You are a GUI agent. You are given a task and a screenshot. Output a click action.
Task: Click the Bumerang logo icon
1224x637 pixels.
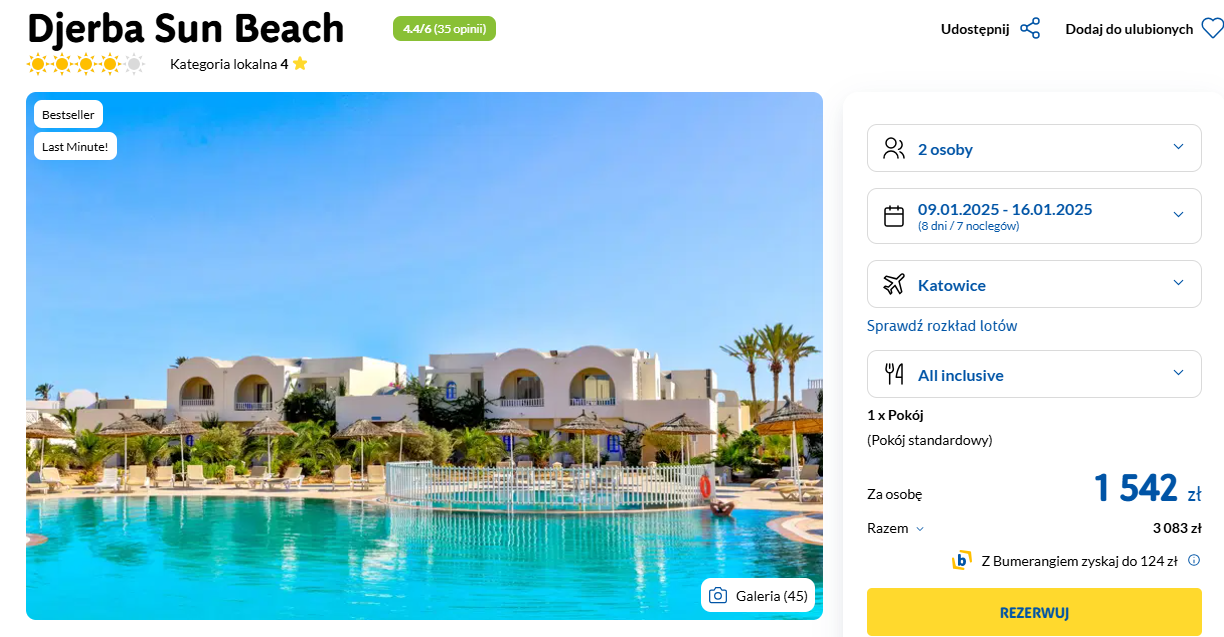tap(962, 561)
